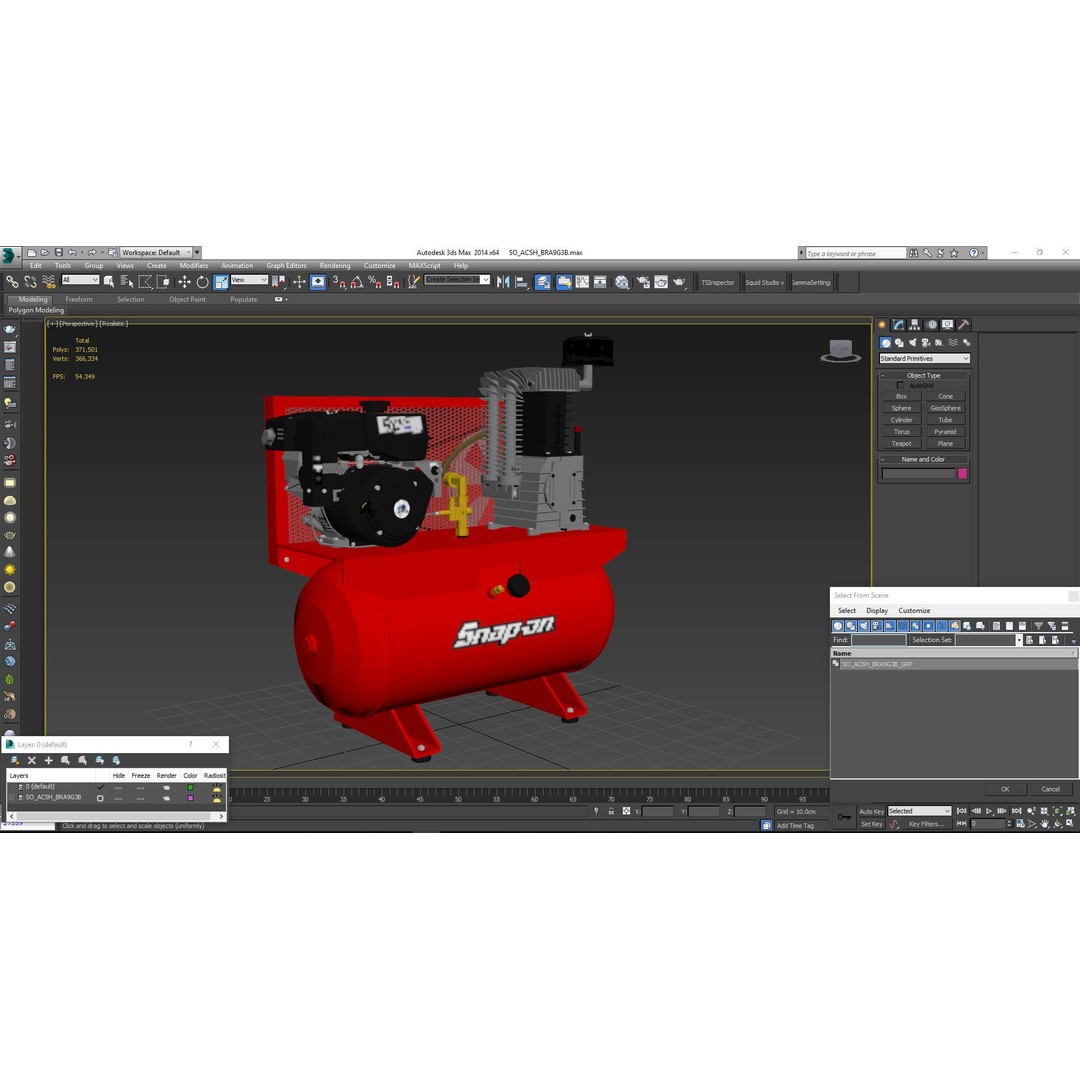
Task: Activate Select and Uniform Scale tool
Action: [x=220, y=282]
